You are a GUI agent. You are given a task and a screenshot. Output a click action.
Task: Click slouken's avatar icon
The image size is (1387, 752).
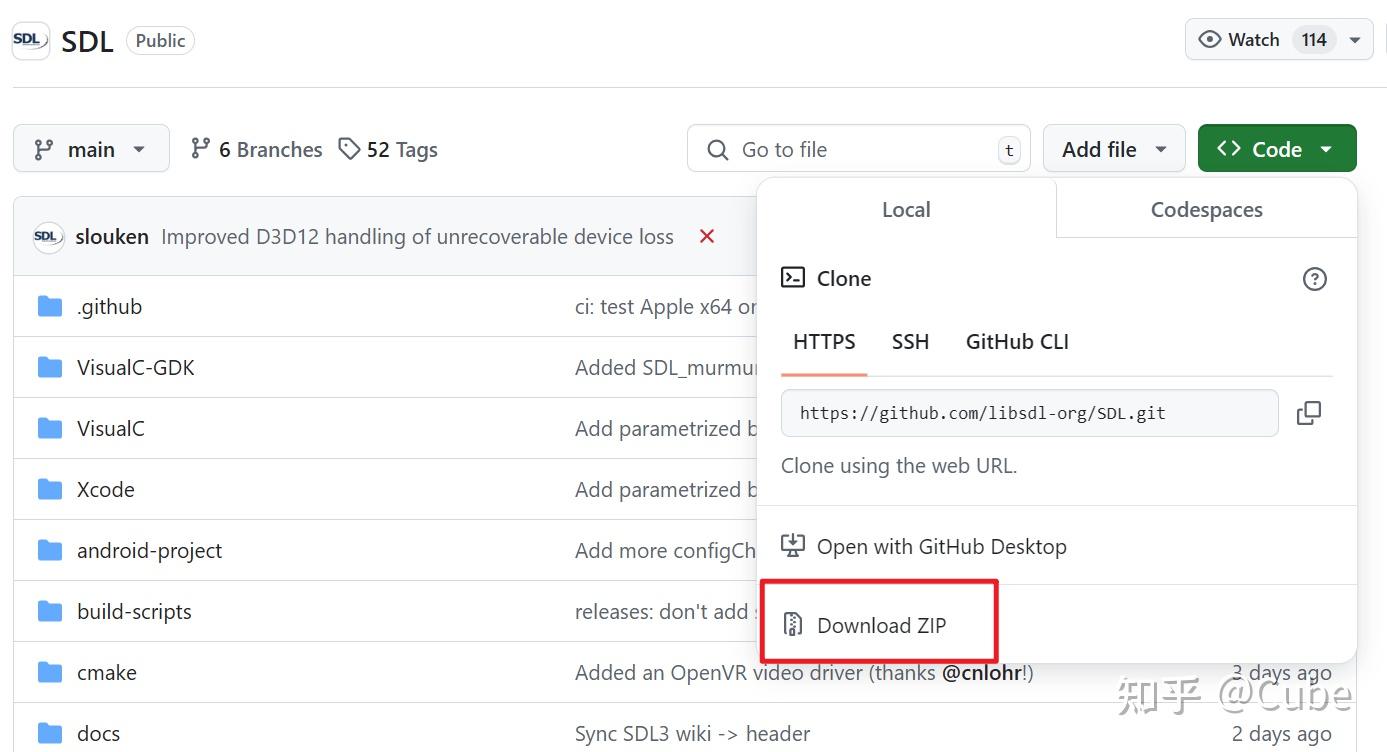48,237
